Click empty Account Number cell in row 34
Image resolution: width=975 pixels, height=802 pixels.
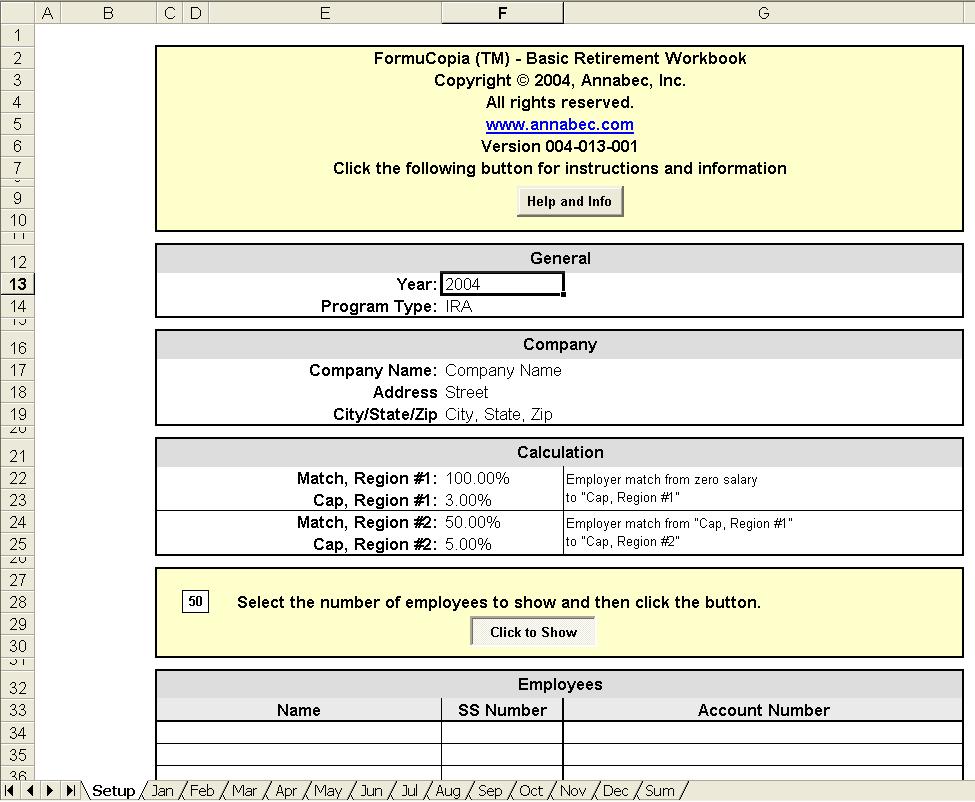764,733
